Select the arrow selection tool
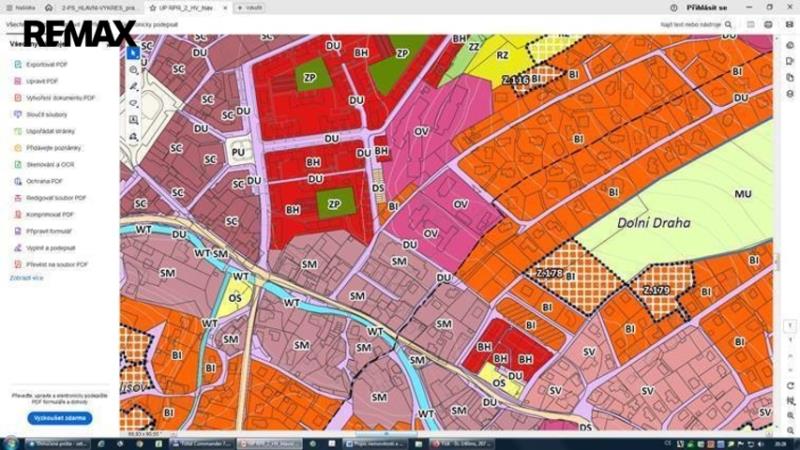This screenshot has width=800, height=450. 133,53
